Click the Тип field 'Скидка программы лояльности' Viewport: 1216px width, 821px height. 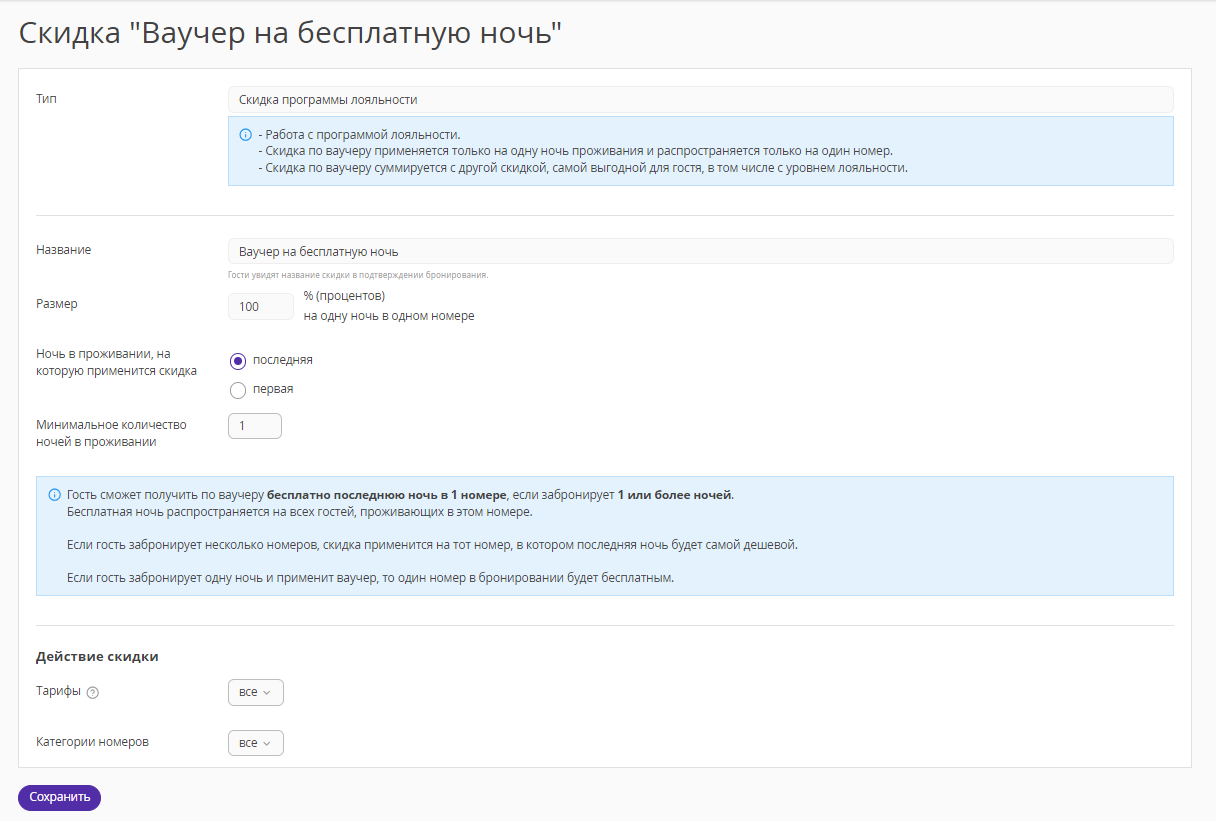[x=701, y=100]
